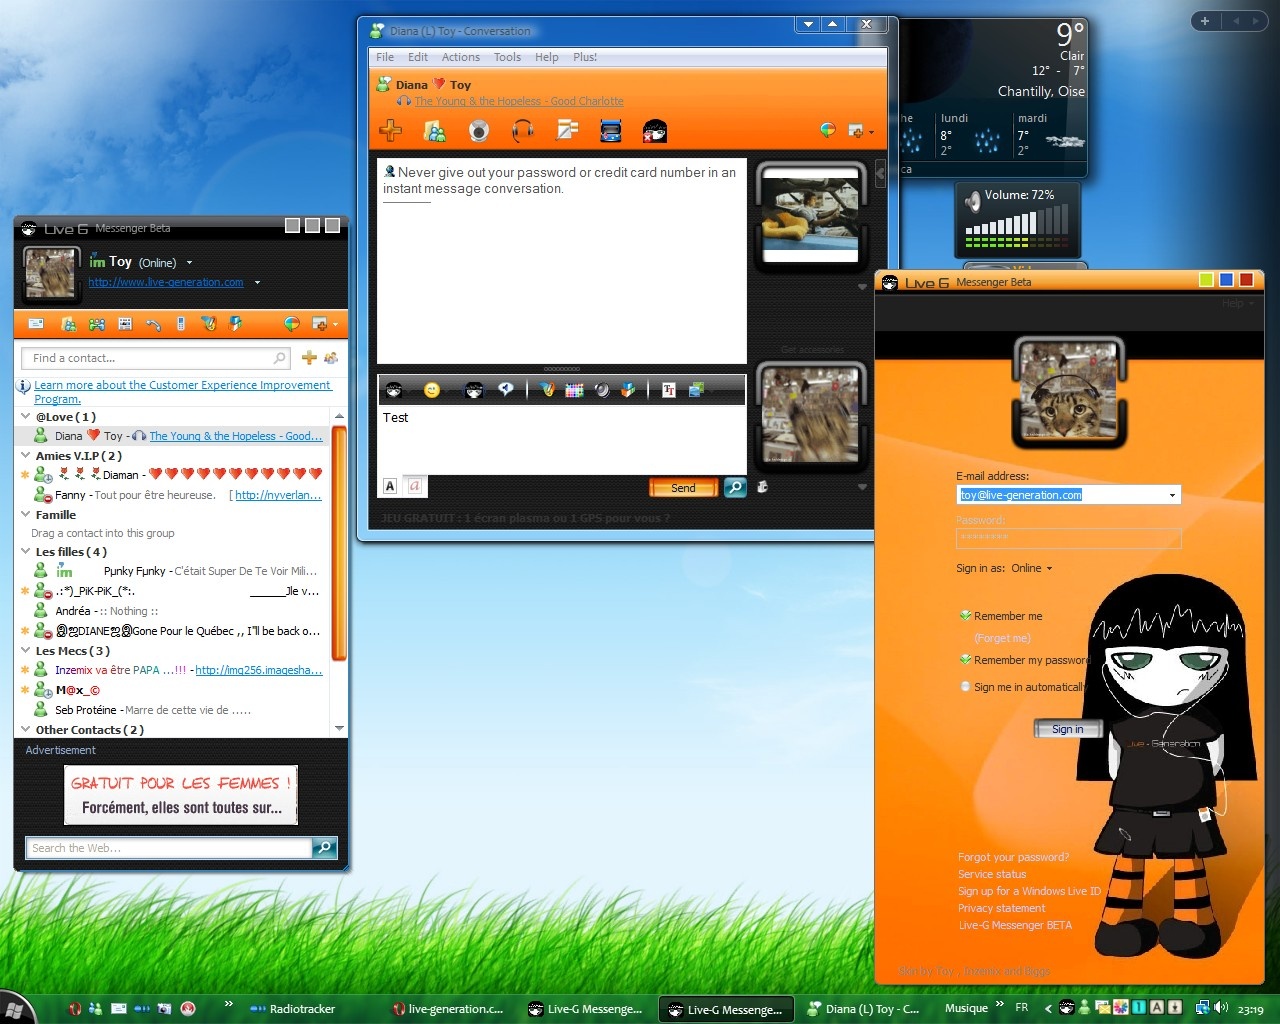The width and height of the screenshot is (1280, 1024).
Task: Start a voice call with headset icon
Action: 523,131
